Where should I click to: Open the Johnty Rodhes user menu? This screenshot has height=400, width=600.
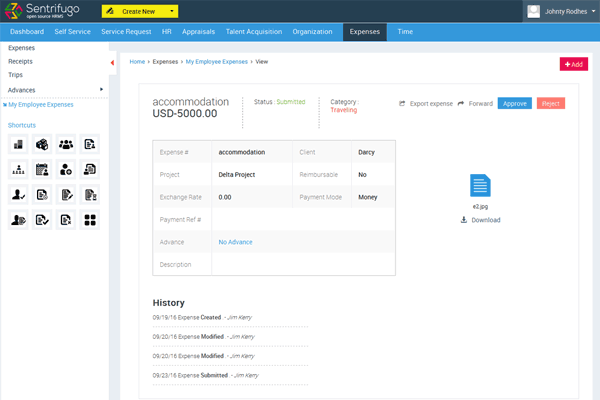click(560, 11)
